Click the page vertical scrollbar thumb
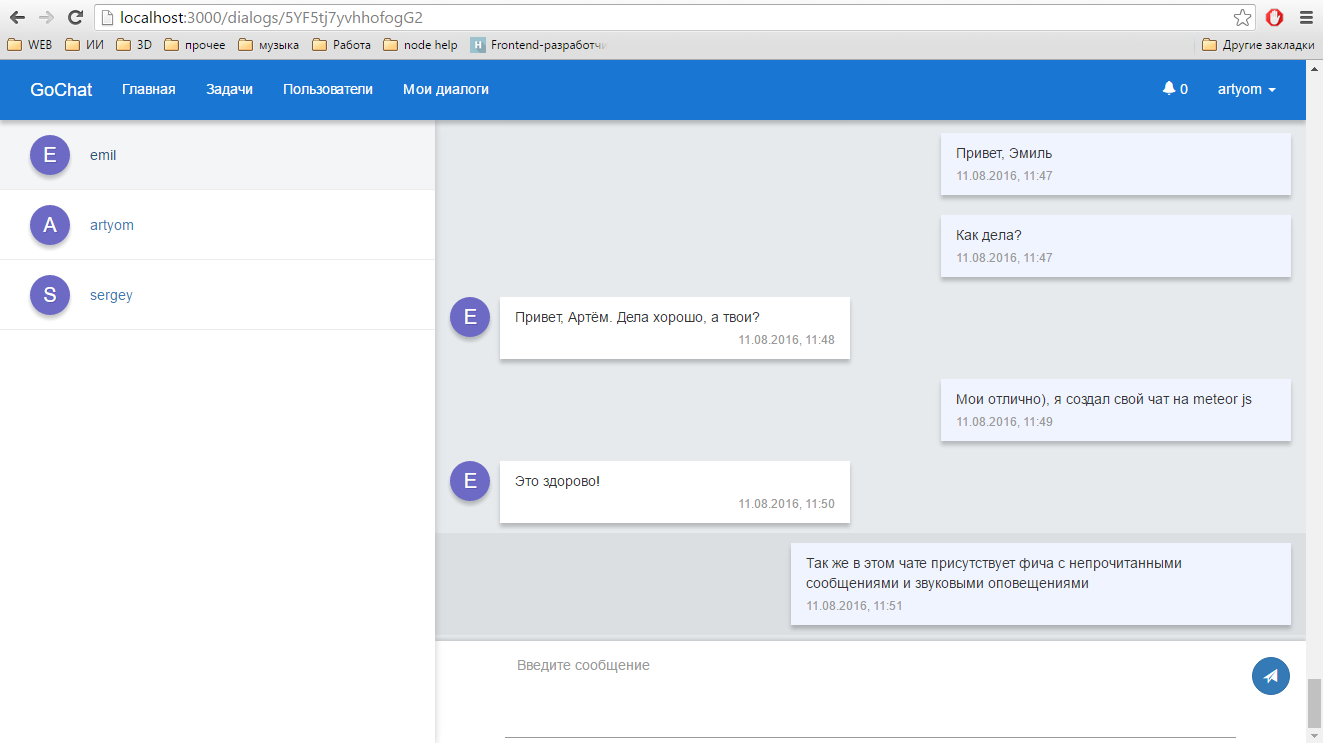 tap(1314, 703)
